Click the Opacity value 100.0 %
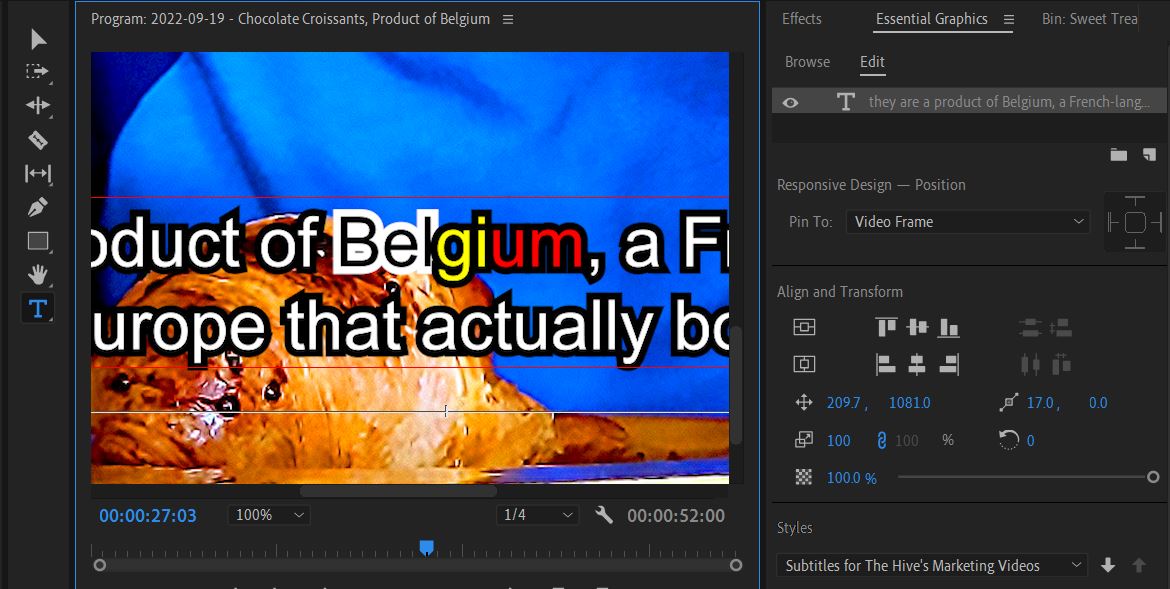1170x589 pixels. click(851, 478)
